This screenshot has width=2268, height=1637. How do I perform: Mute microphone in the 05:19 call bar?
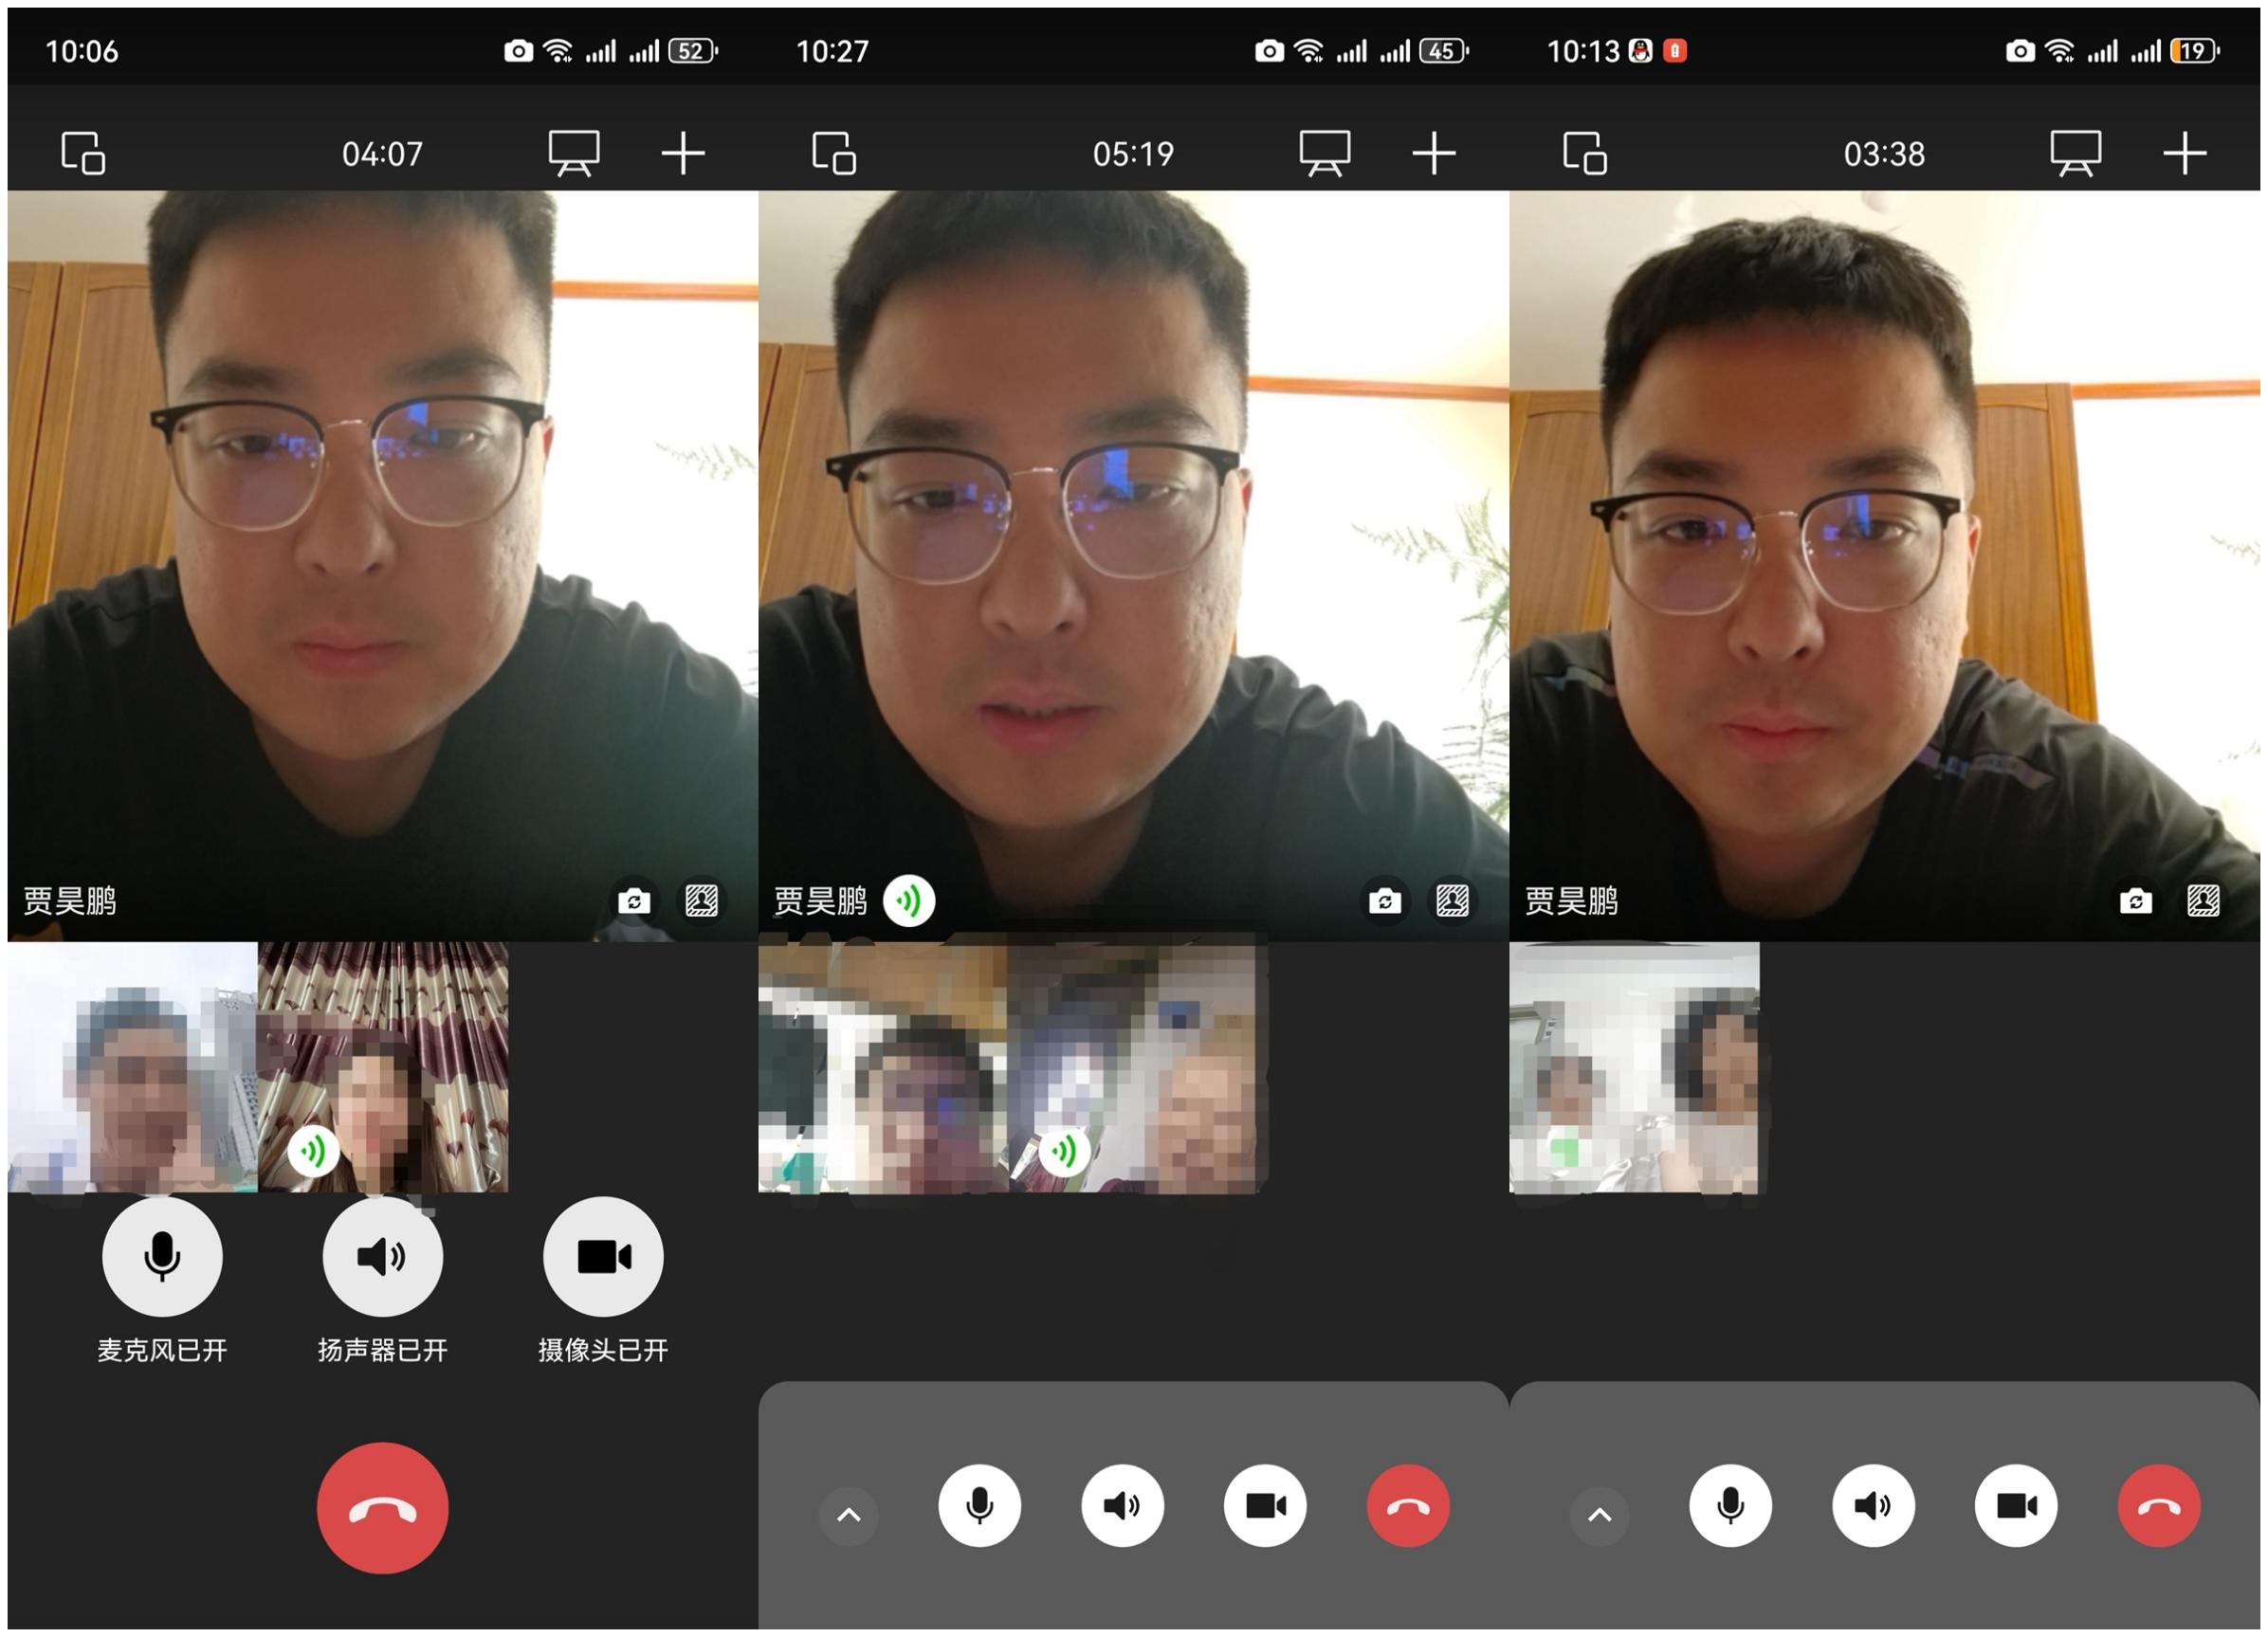[x=979, y=1505]
